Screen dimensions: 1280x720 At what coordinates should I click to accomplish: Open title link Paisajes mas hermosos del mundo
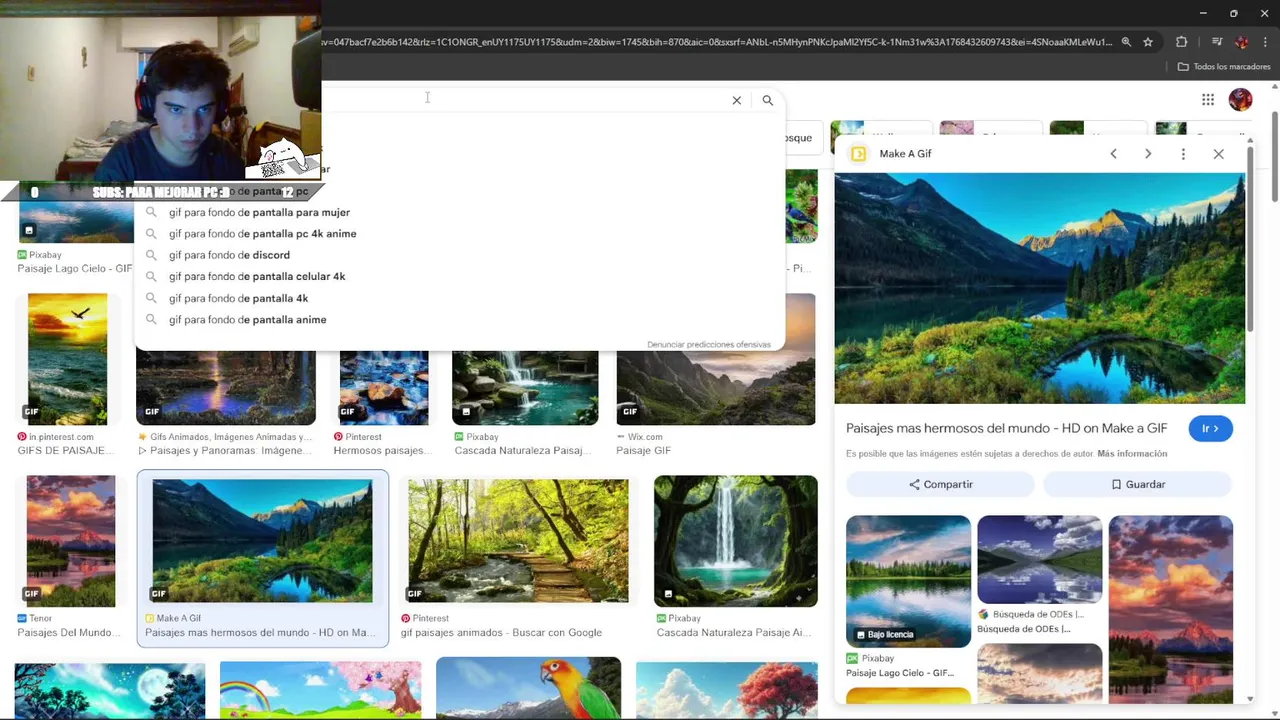coord(1006,428)
